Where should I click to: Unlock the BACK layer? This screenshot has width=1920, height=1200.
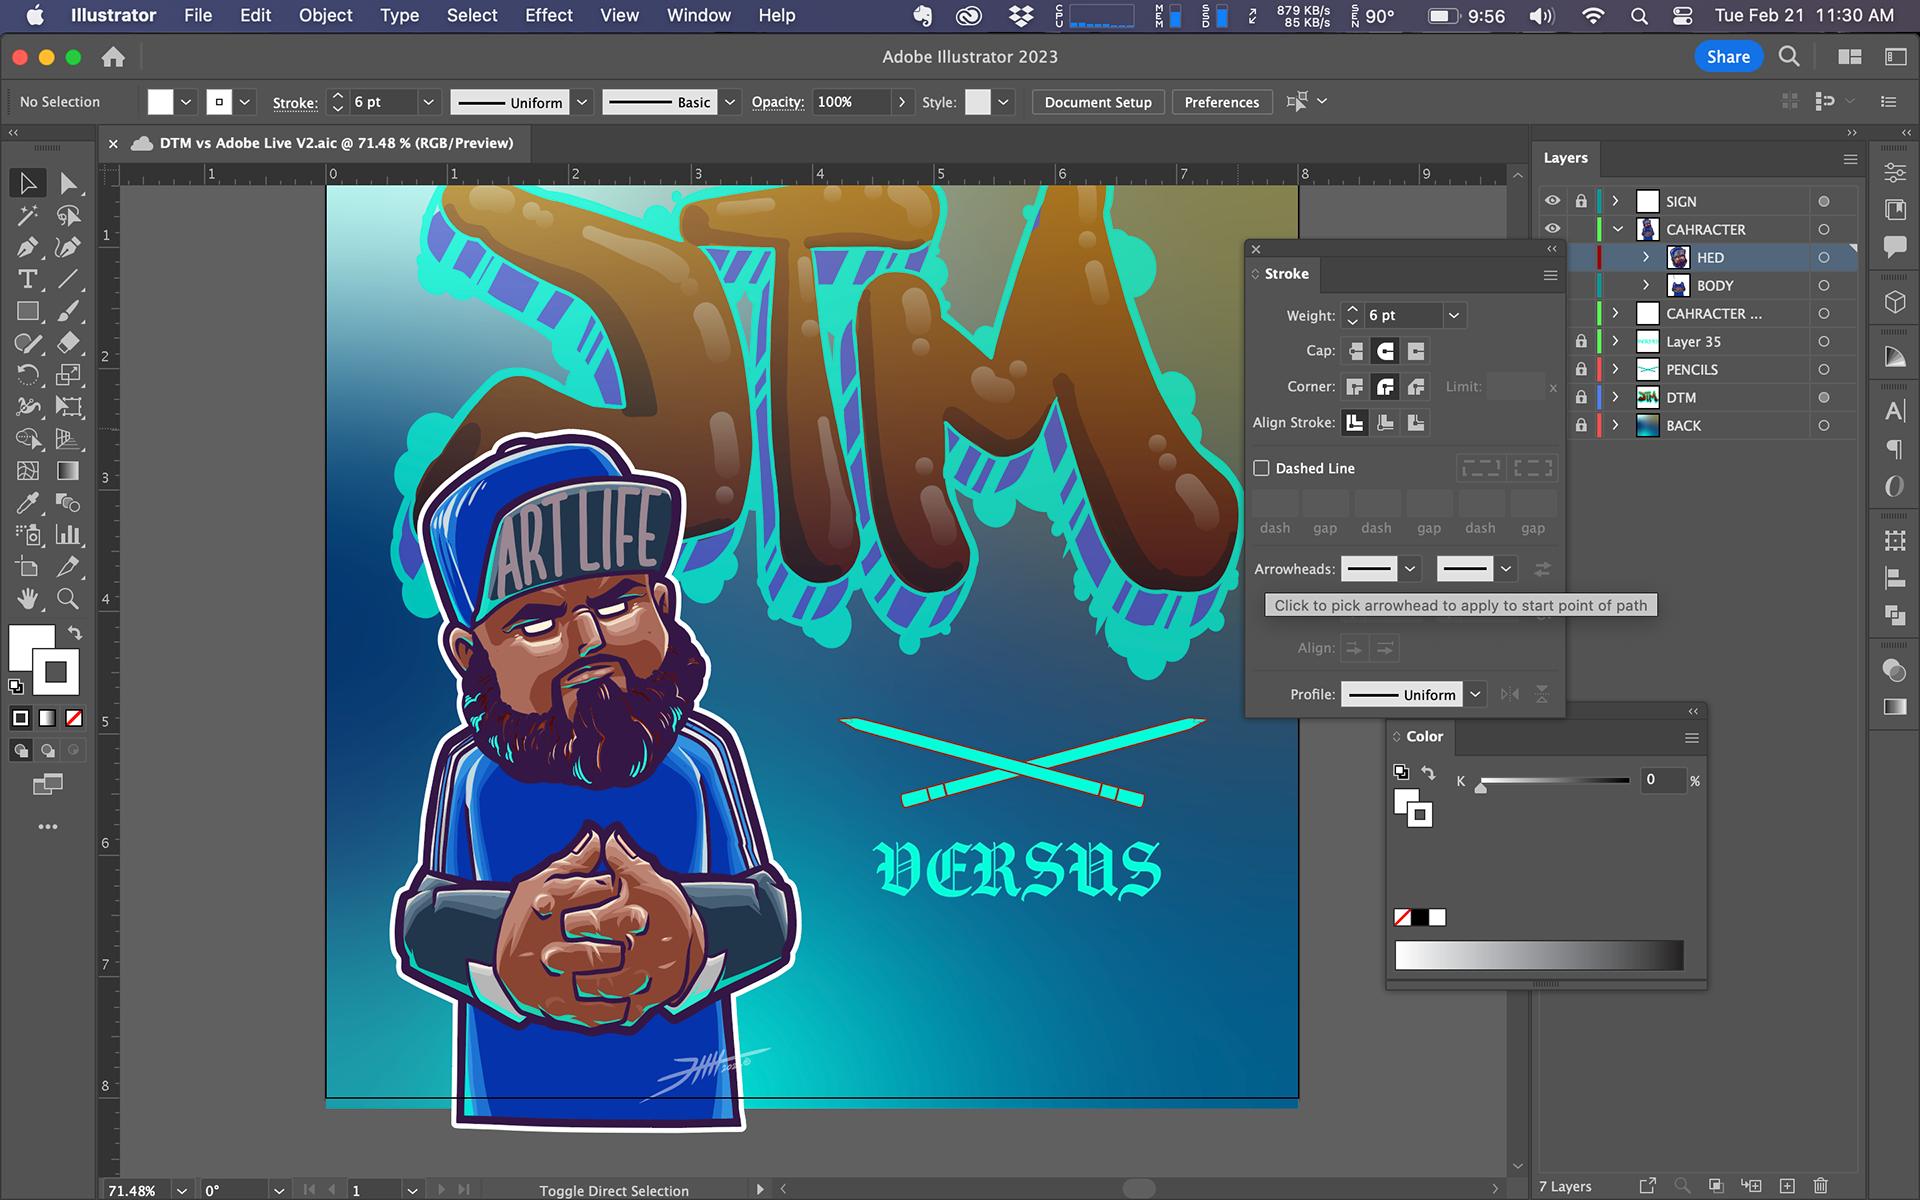1581,425
